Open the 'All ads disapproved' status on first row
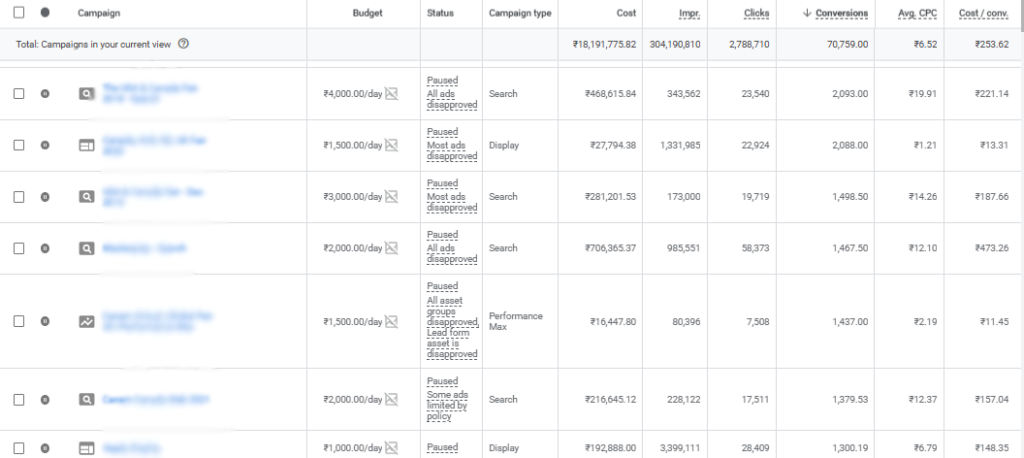Viewport: 1024px width, 458px height. pos(452,99)
